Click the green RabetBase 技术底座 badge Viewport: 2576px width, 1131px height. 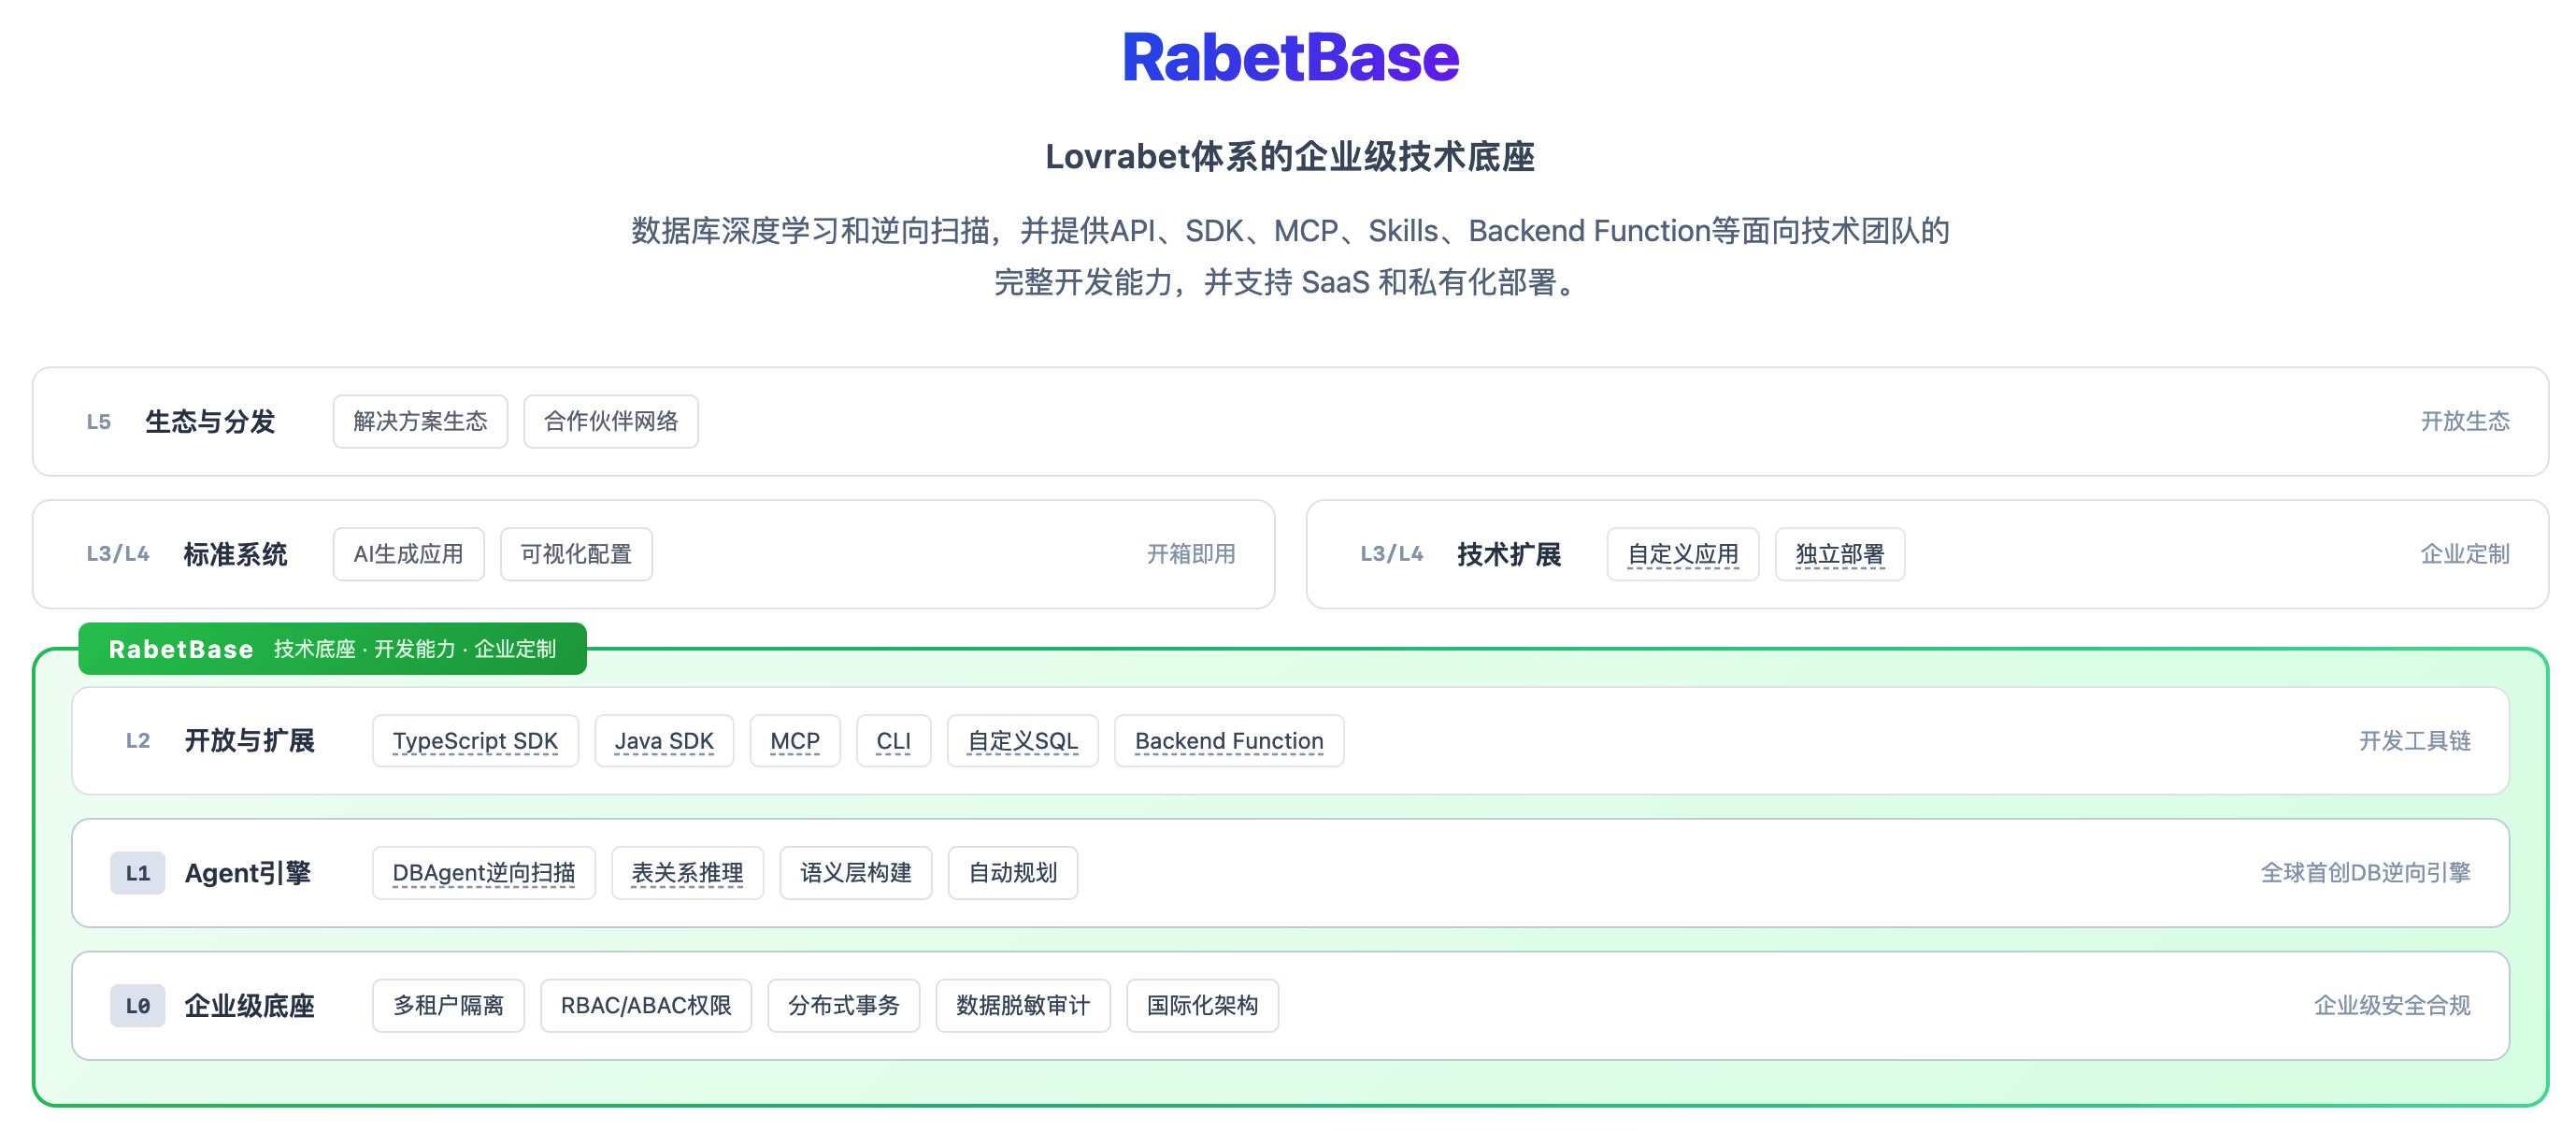tap(332, 649)
